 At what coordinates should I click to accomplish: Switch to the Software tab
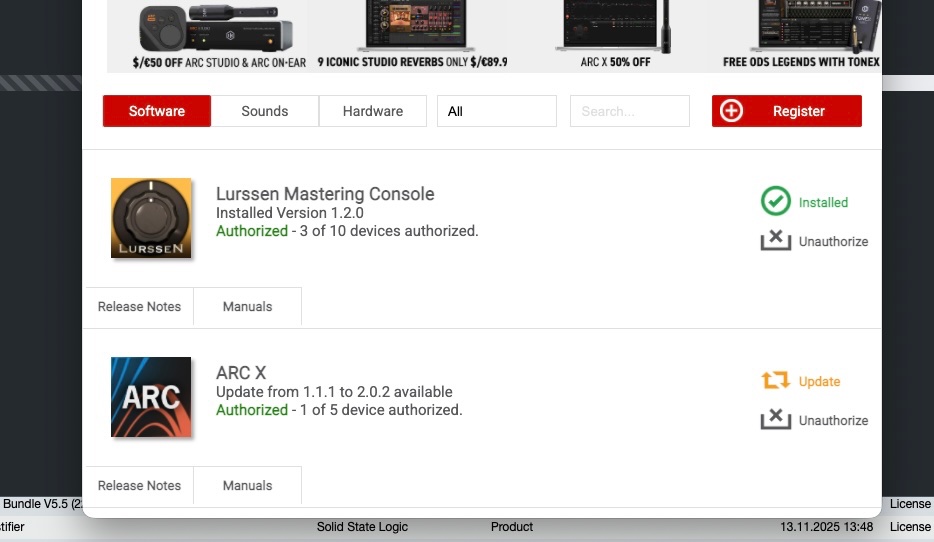[x=157, y=111]
